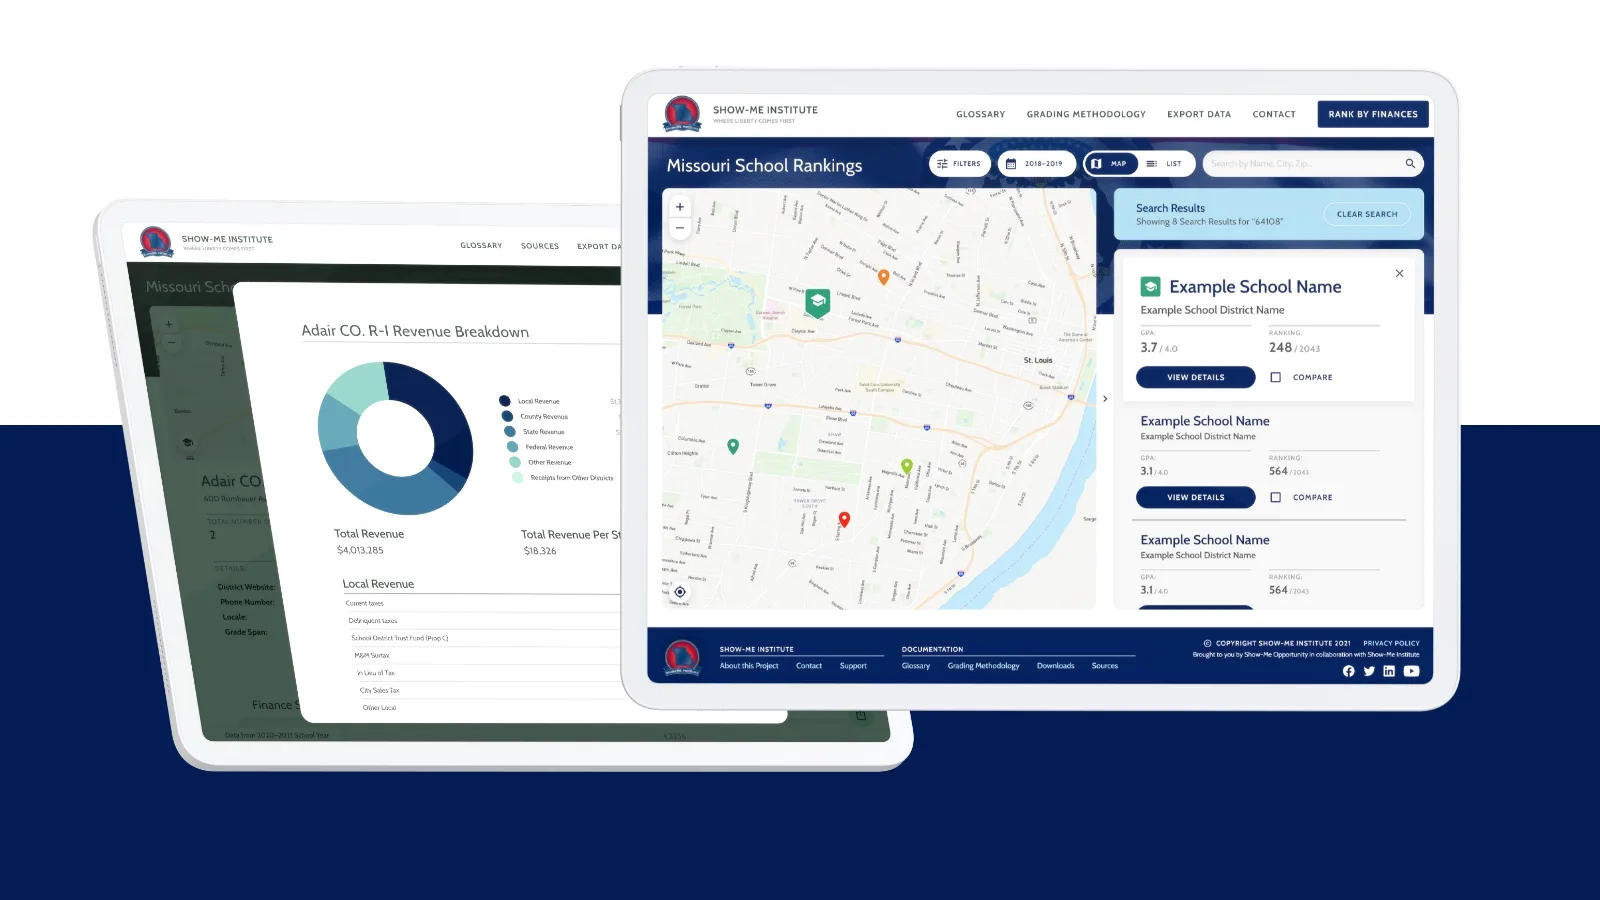1600x900 pixels.
Task: Check Compare for the second school result
Action: click(x=1276, y=497)
